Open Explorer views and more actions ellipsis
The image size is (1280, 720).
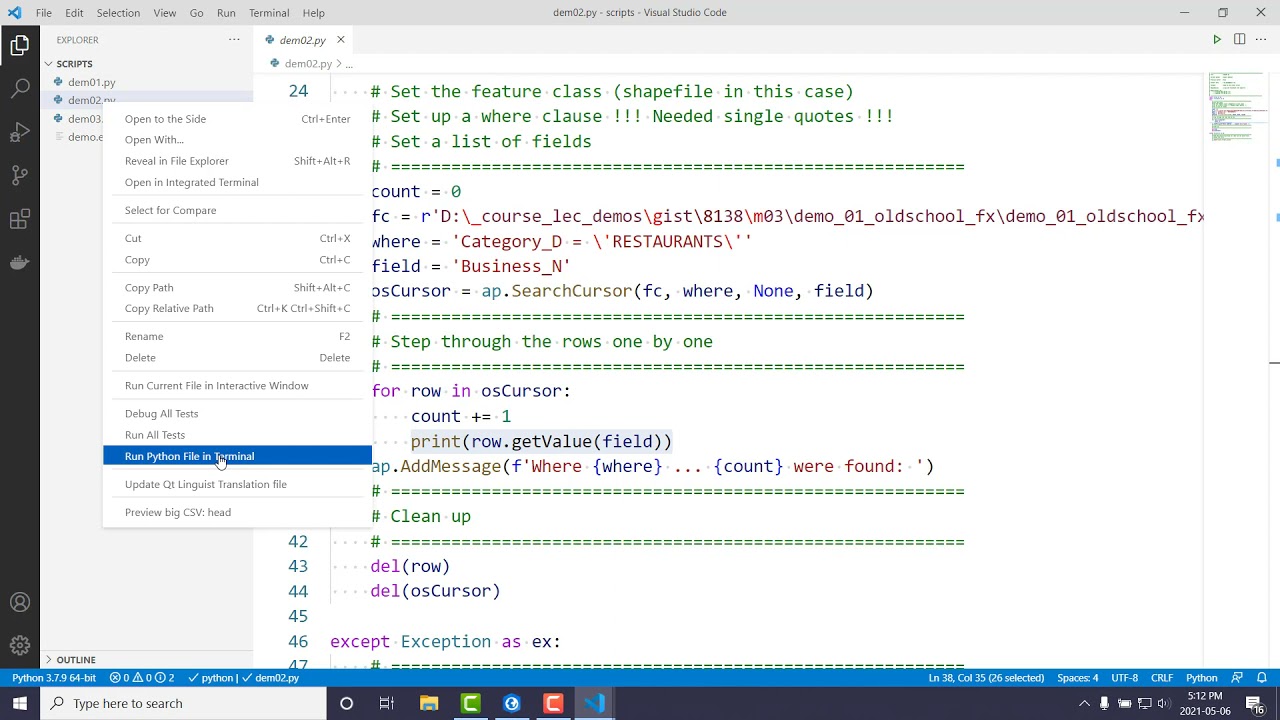click(x=234, y=40)
